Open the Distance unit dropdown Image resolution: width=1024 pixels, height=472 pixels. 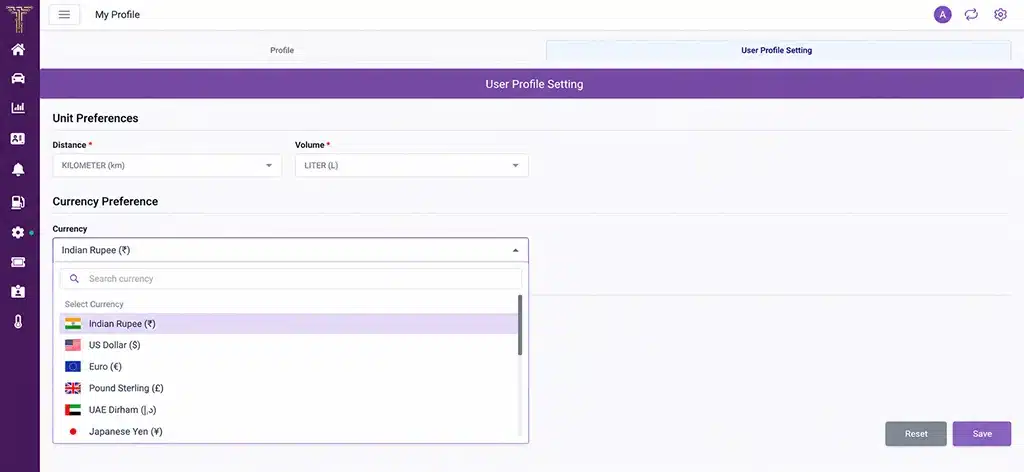tap(167, 166)
